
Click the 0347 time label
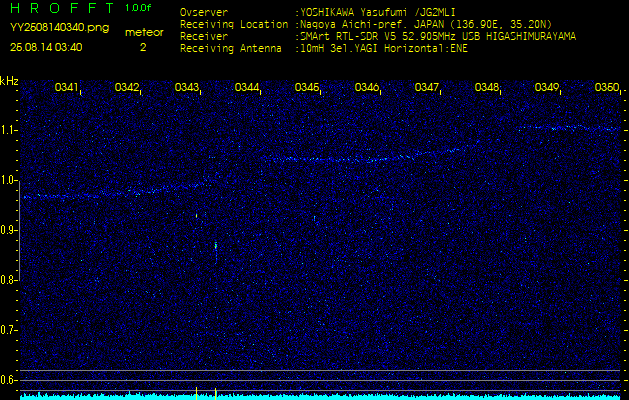[426, 87]
